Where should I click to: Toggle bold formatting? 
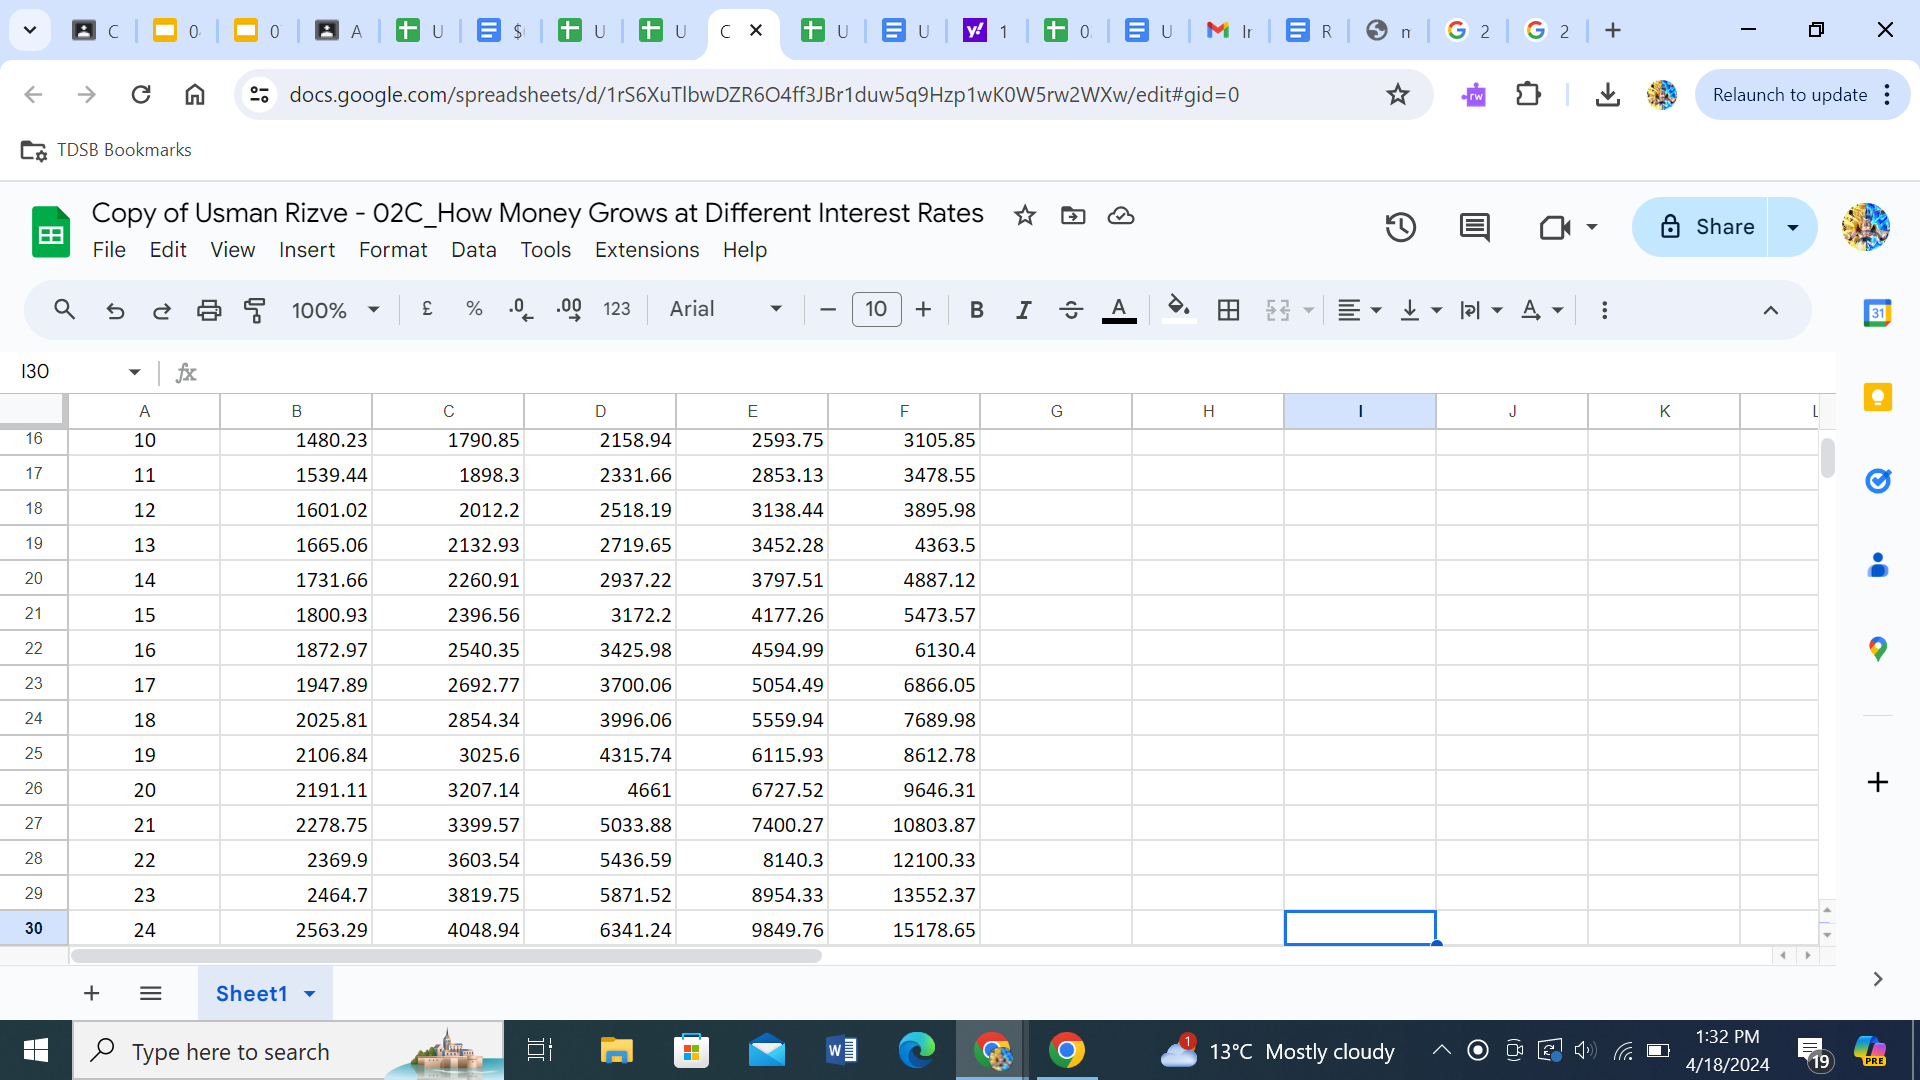[x=976, y=310]
